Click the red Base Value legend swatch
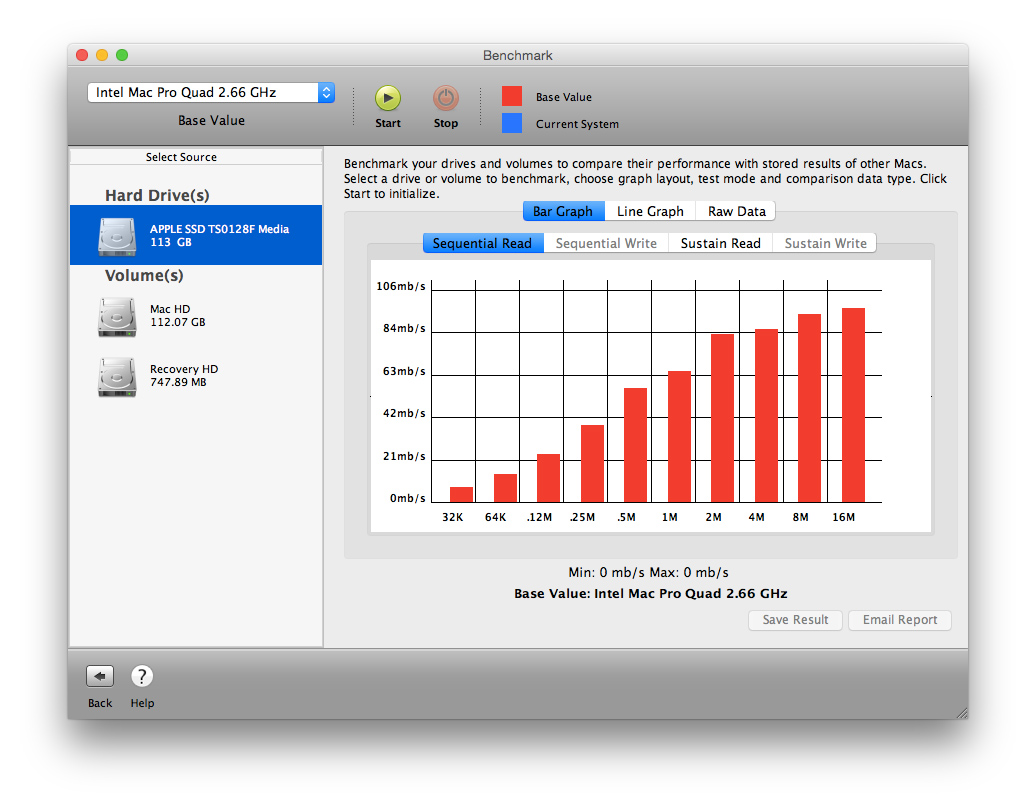The image size is (1036, 811). point(512,96)
